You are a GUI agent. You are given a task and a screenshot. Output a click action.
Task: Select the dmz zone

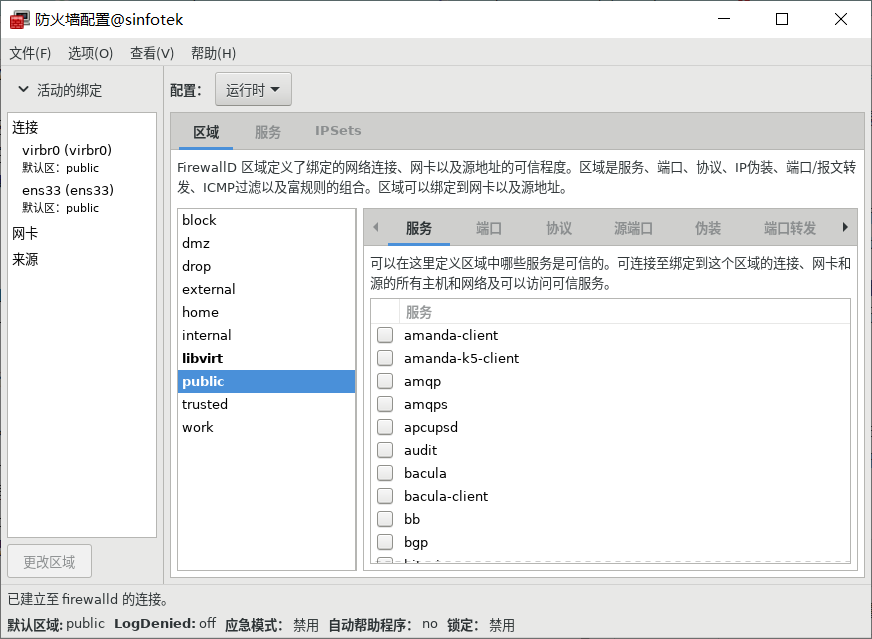(196, 243)
